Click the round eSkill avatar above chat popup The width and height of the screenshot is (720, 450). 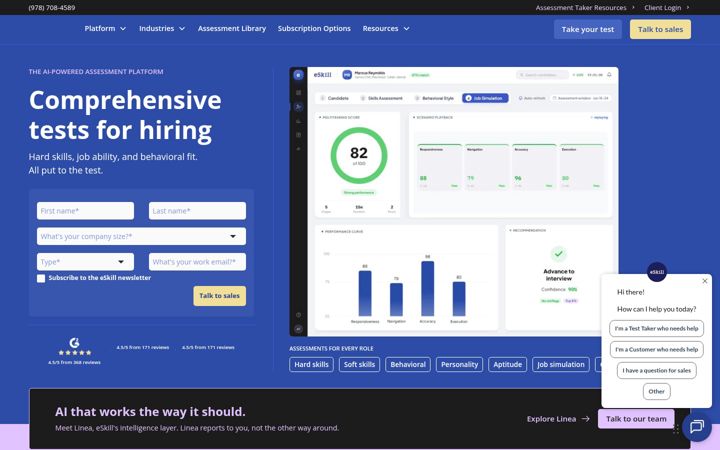[657, 272]
